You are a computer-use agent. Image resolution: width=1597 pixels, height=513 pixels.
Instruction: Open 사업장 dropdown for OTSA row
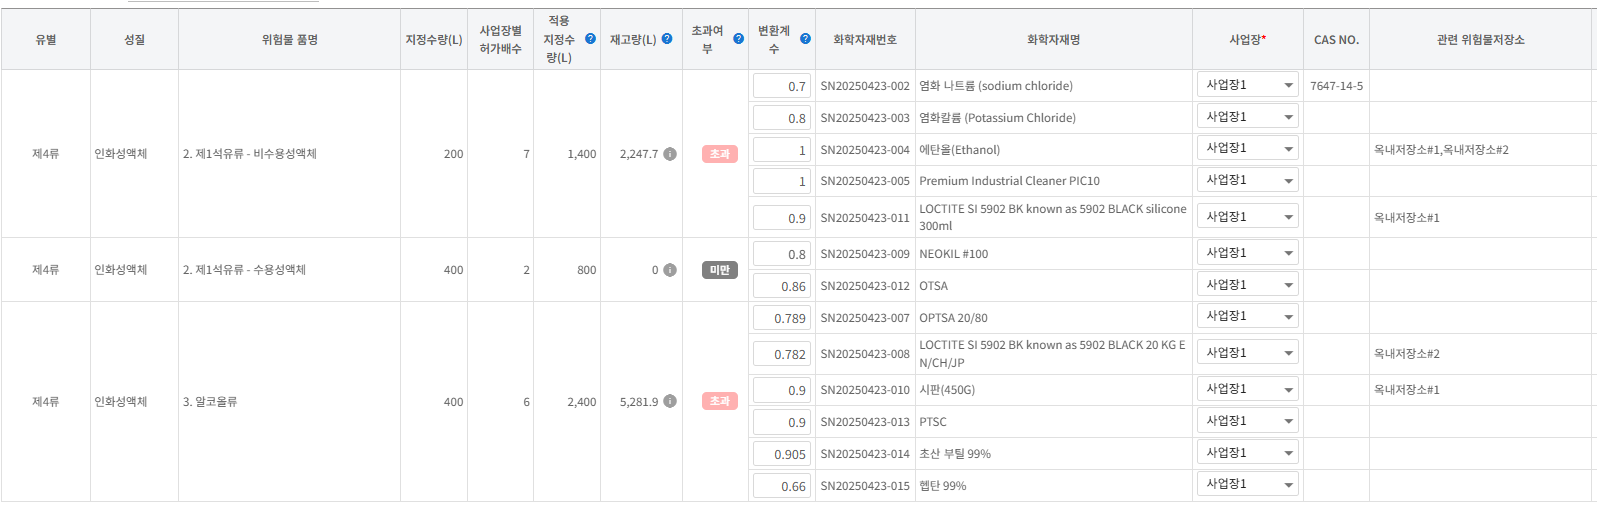click(1248, 285)
